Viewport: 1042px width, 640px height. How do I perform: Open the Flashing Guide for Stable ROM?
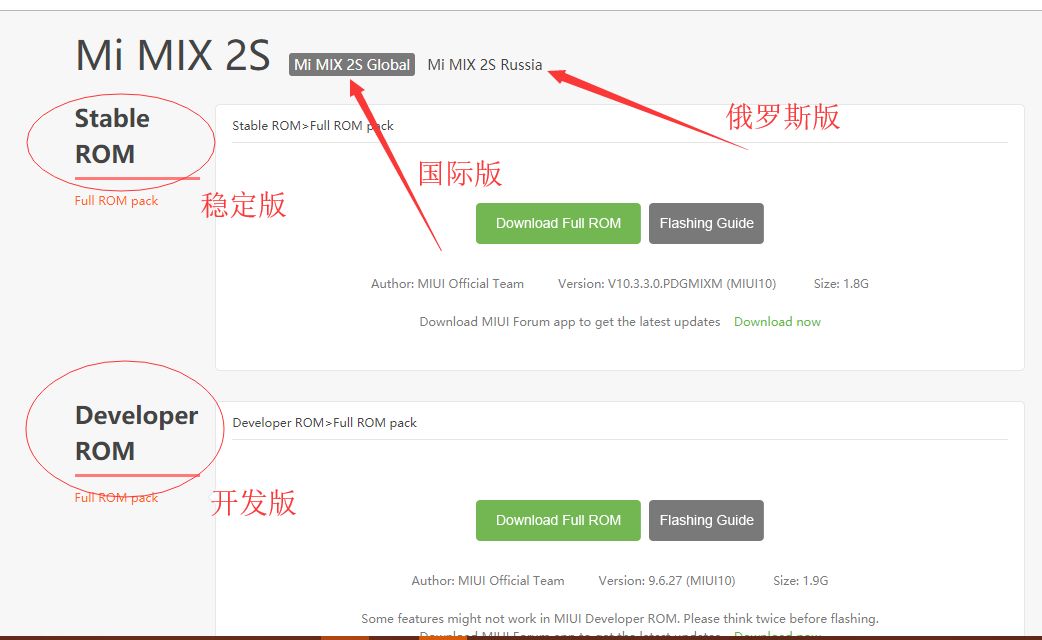point(706,223)
